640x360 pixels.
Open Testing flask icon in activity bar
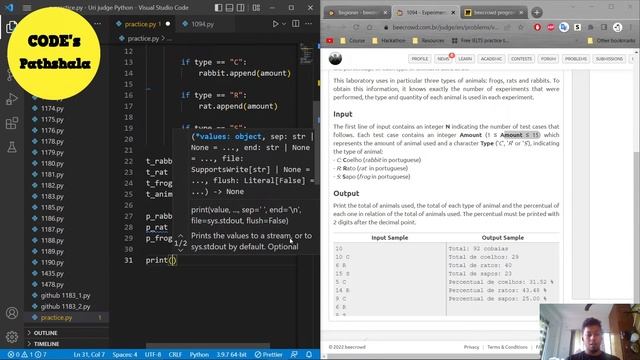coord(12,147)
